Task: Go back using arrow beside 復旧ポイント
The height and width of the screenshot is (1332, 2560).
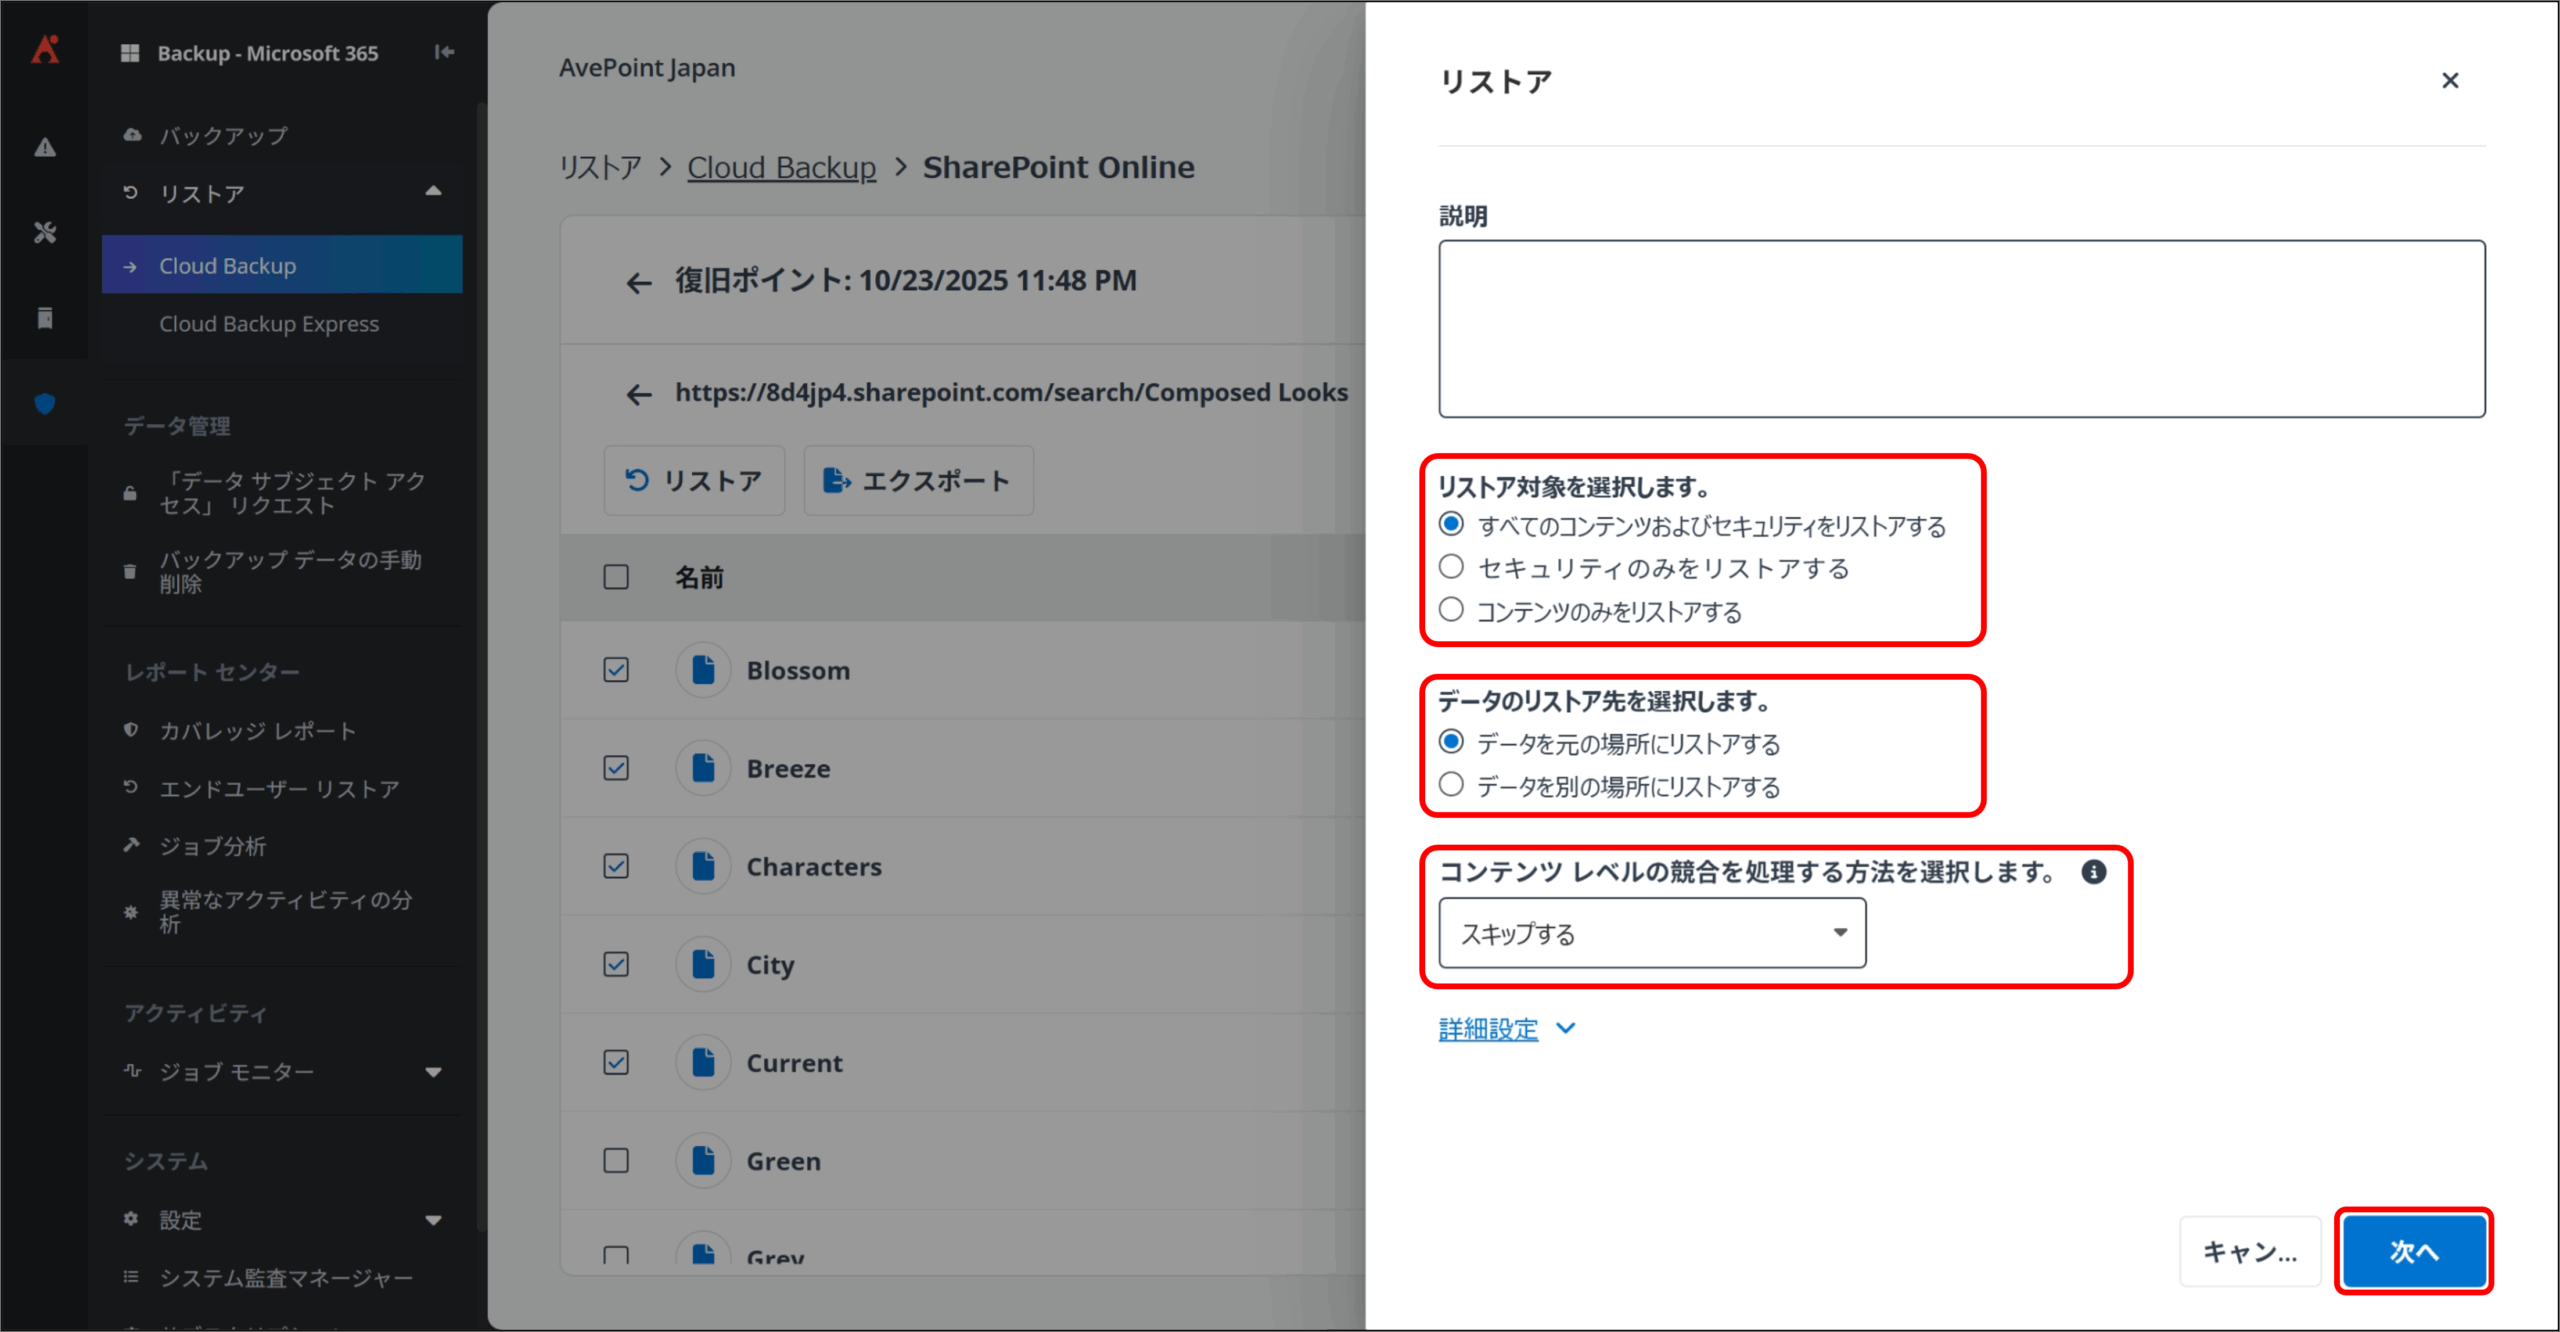Action: coord(638,283)
